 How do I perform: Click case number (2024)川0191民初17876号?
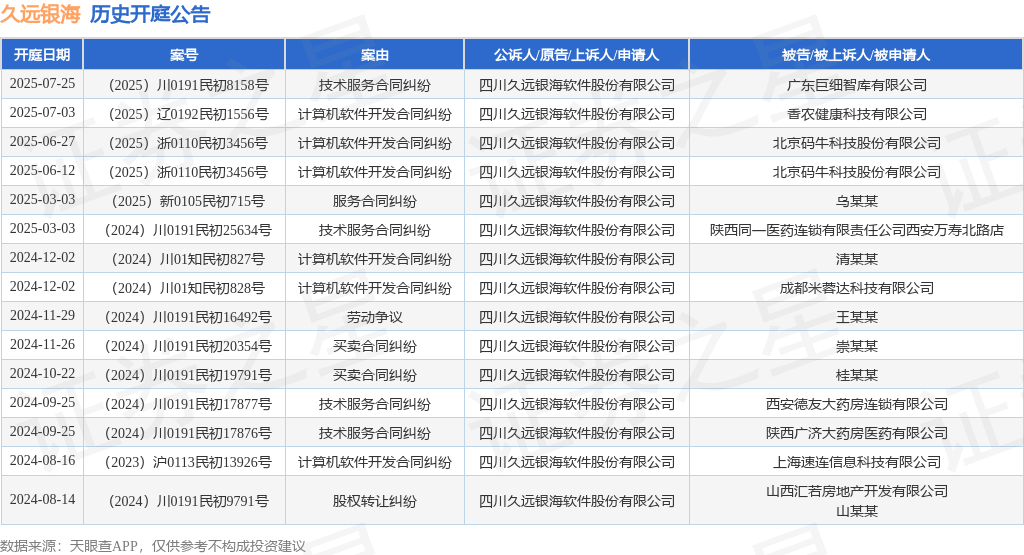coord(187,433)
